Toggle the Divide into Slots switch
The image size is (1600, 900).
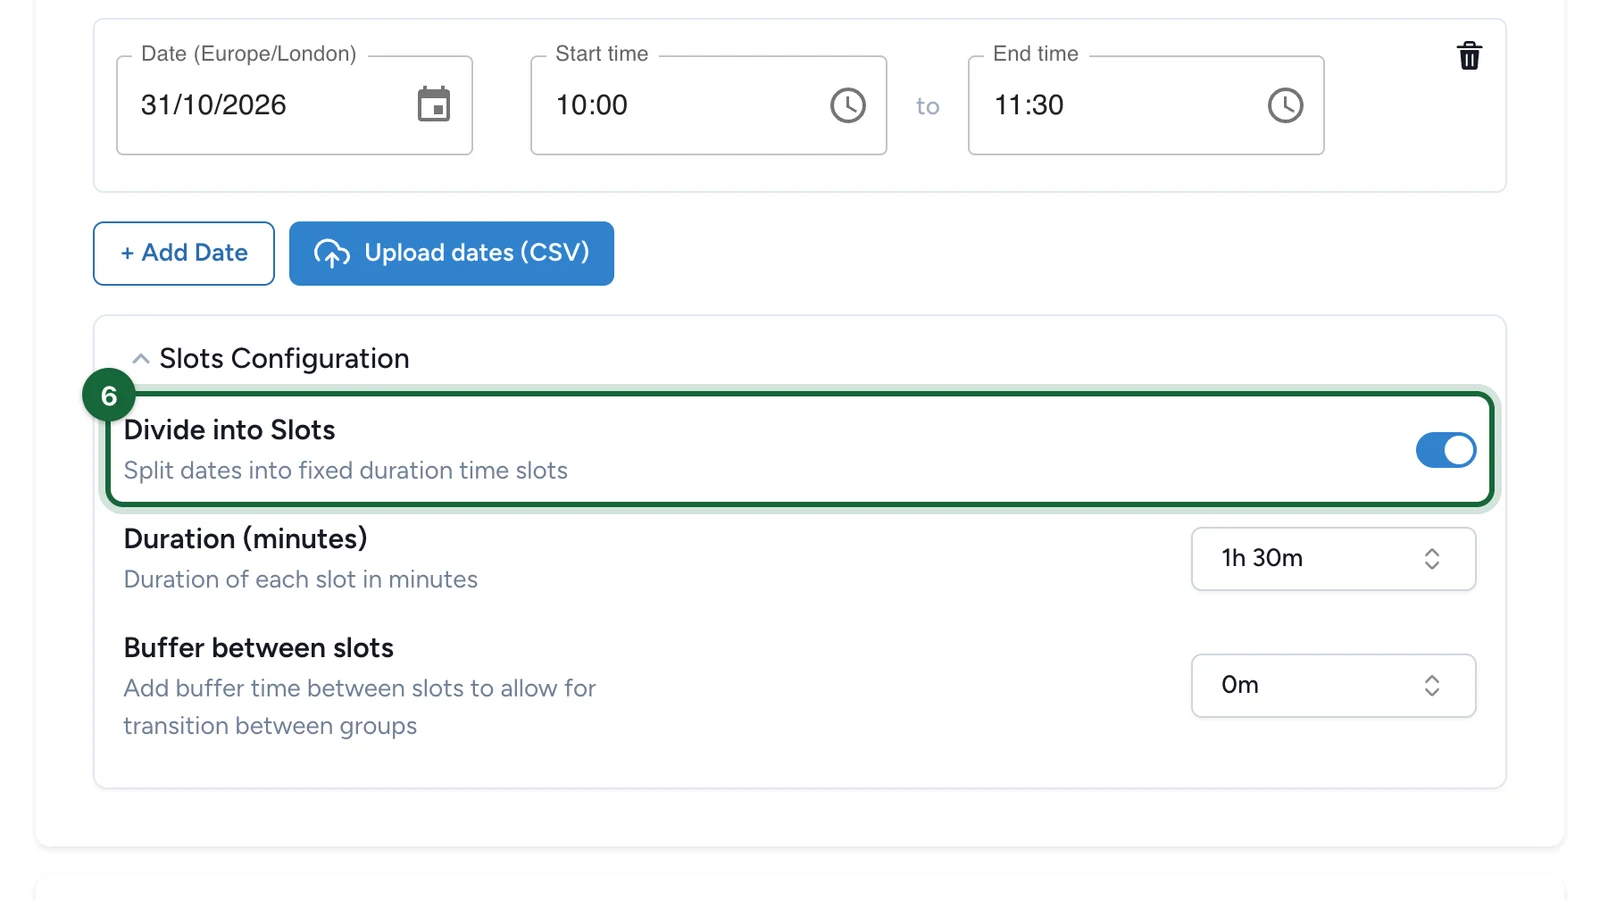pyautogui.click(x=1445, y=450)
